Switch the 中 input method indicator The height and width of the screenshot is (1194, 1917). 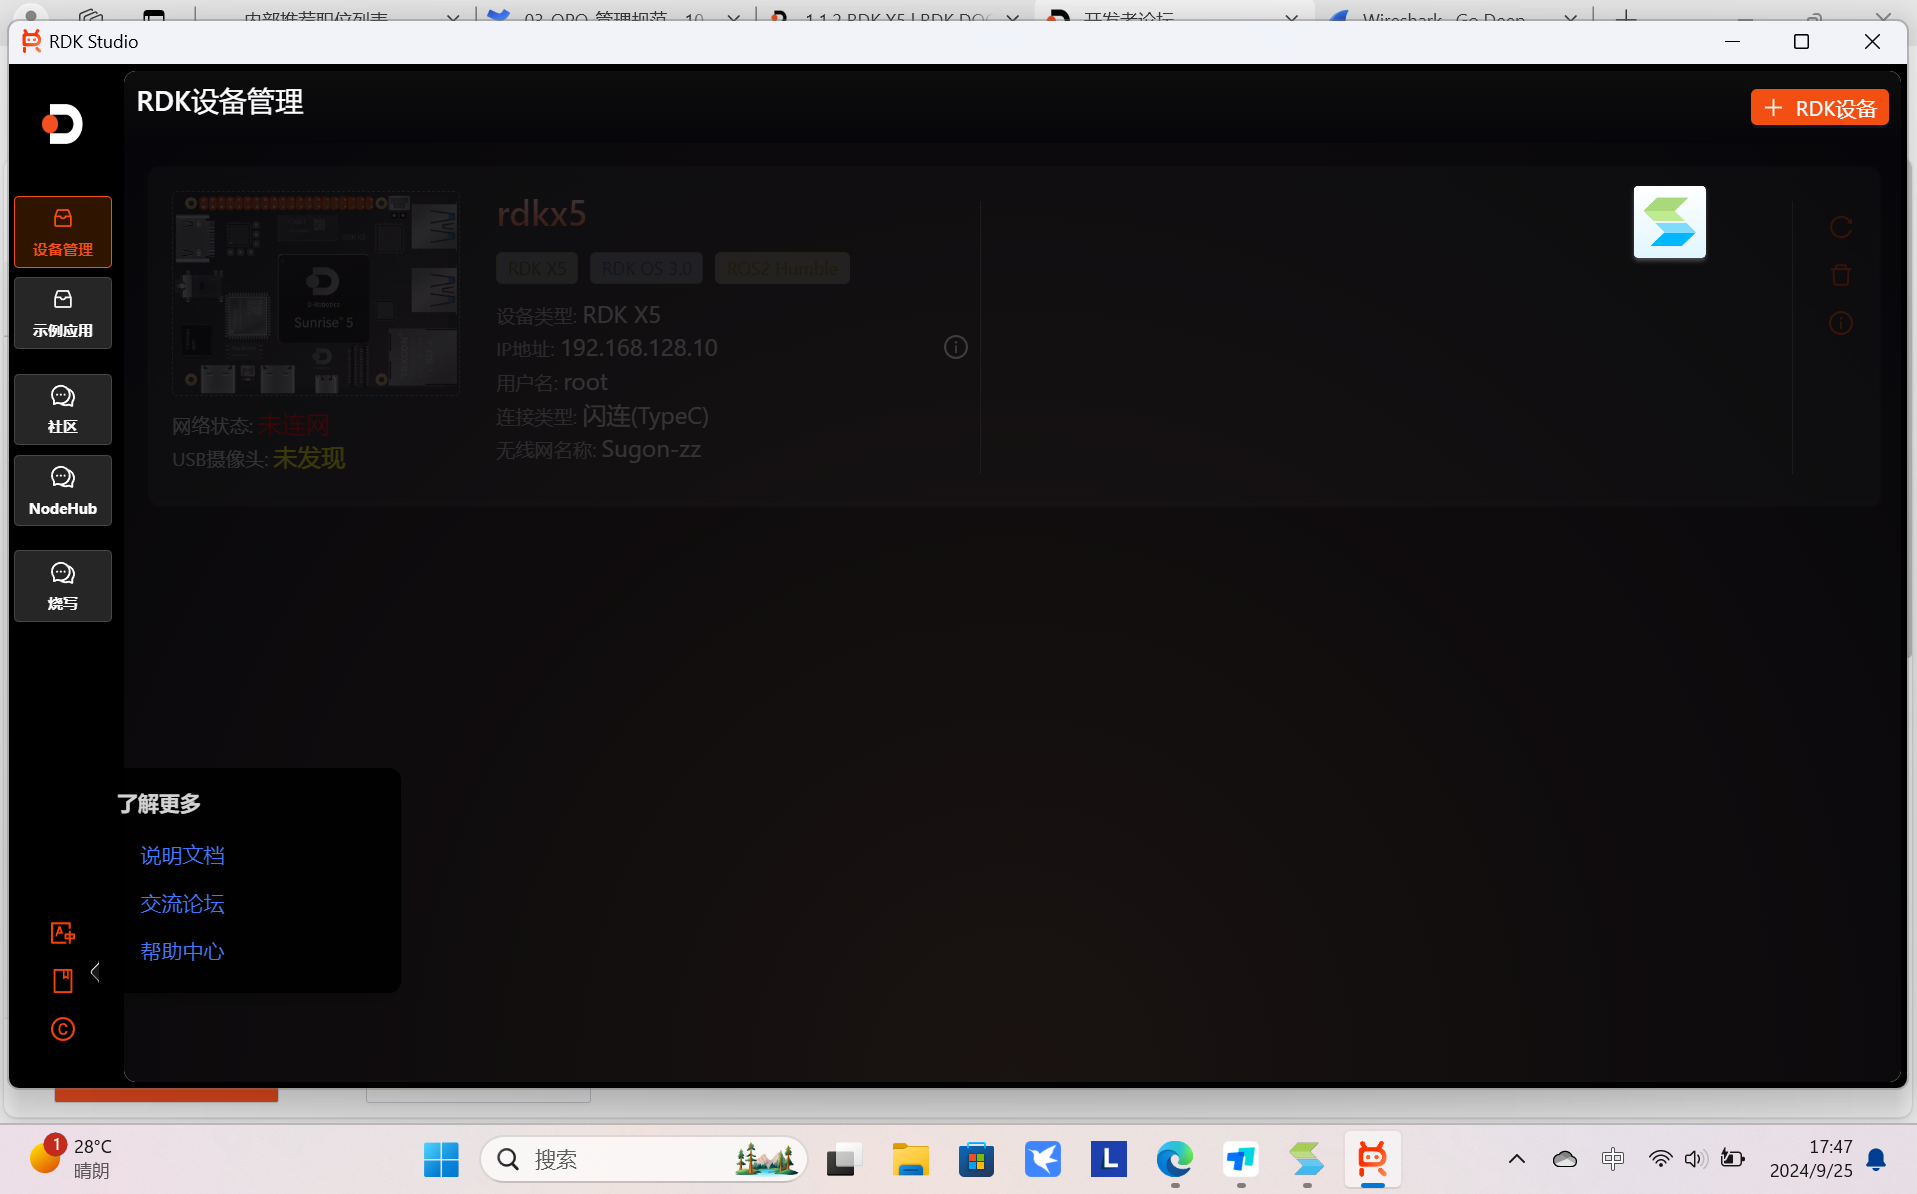coord(1613,1159)
